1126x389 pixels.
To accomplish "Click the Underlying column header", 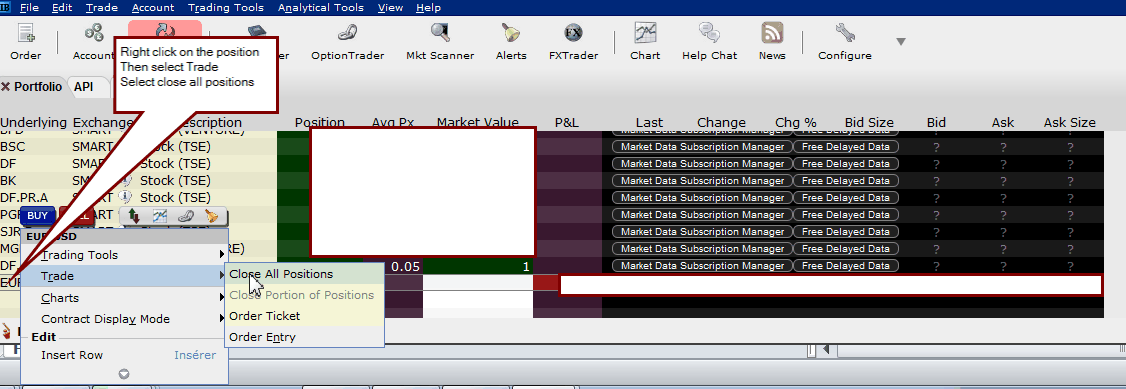I will click(x=34, y=123).
